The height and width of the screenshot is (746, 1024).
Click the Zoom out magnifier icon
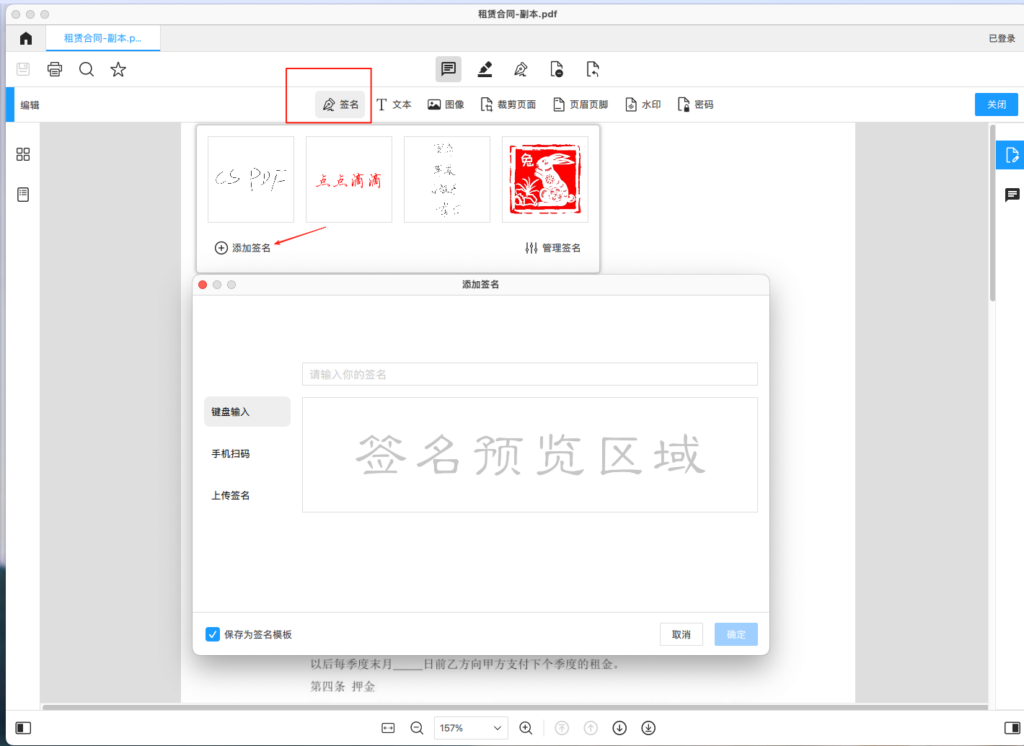(417, 728)
